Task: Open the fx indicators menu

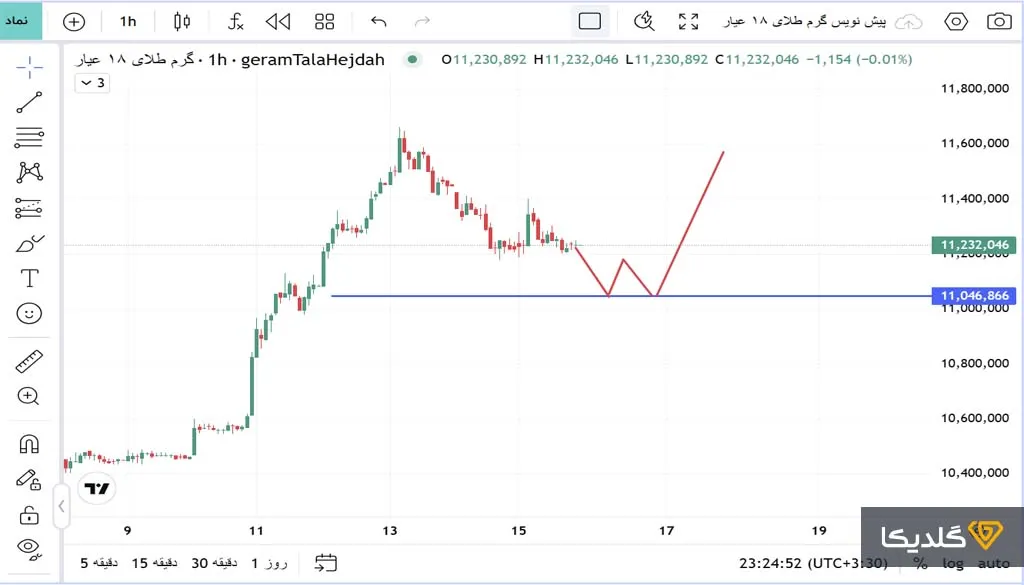Action: click(235, 21)
